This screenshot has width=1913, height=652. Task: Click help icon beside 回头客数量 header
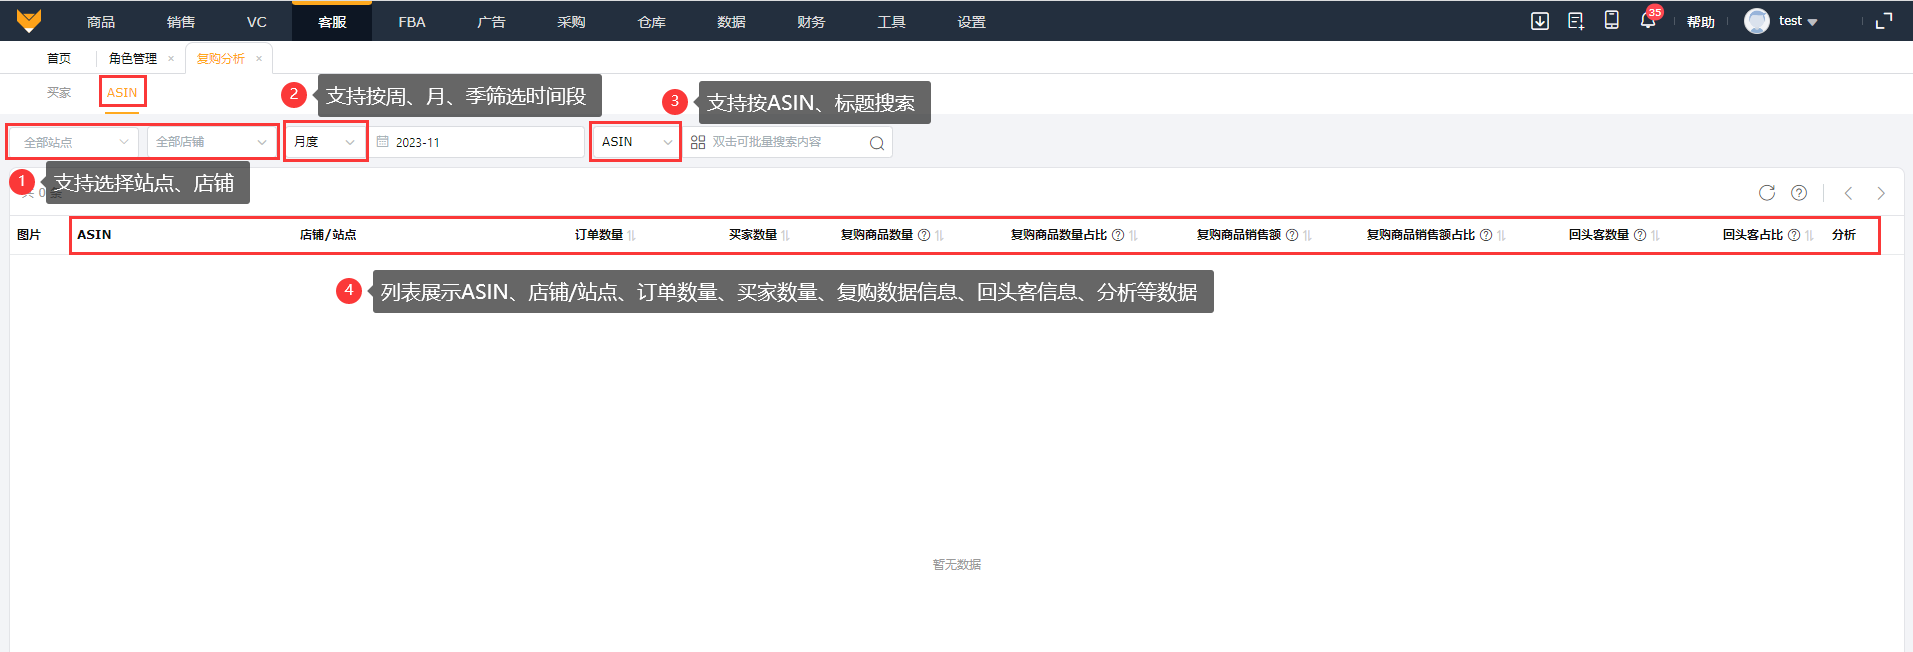point(1640,235)
